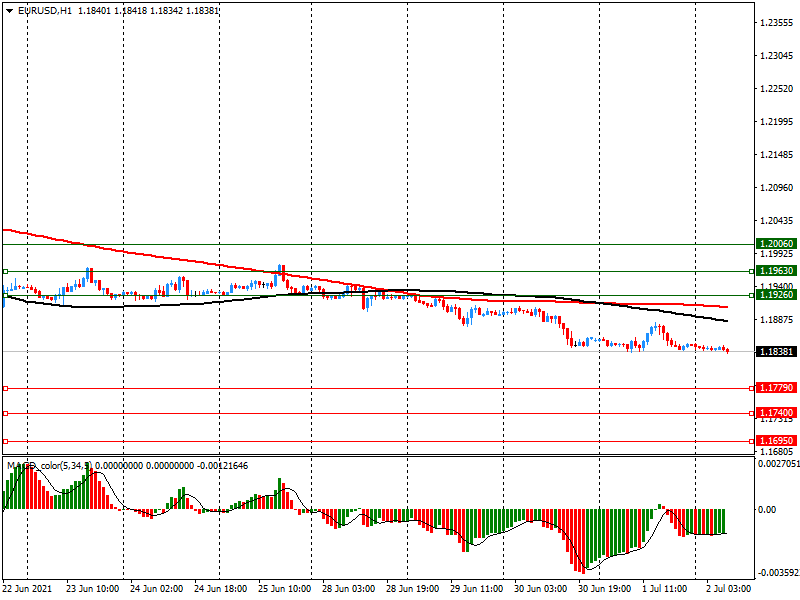This screenshot has height=600, width=800.
Task: Click left anchor square of 1.19630 line
Action: [5, 271]
